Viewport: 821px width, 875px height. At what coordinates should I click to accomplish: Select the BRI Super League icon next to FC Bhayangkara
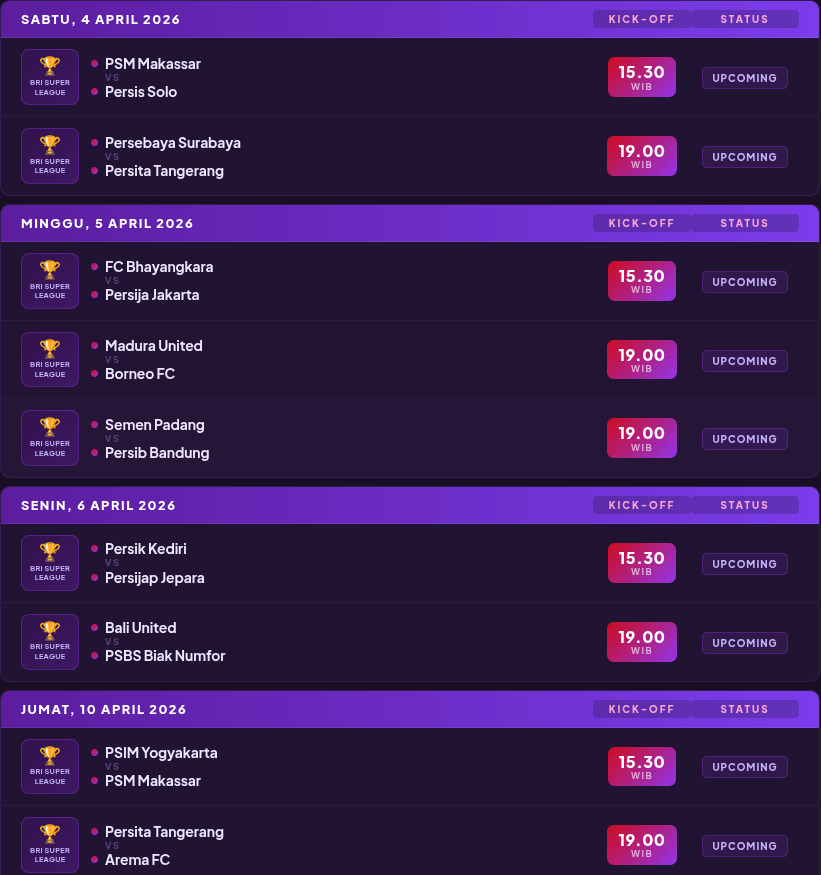coord(49,281)
